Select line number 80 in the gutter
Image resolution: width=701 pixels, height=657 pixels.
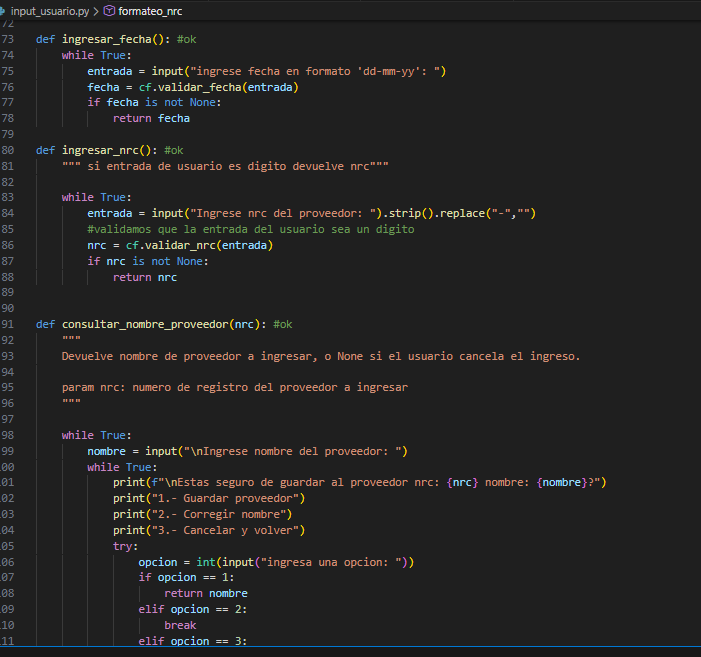click(8, 150)
